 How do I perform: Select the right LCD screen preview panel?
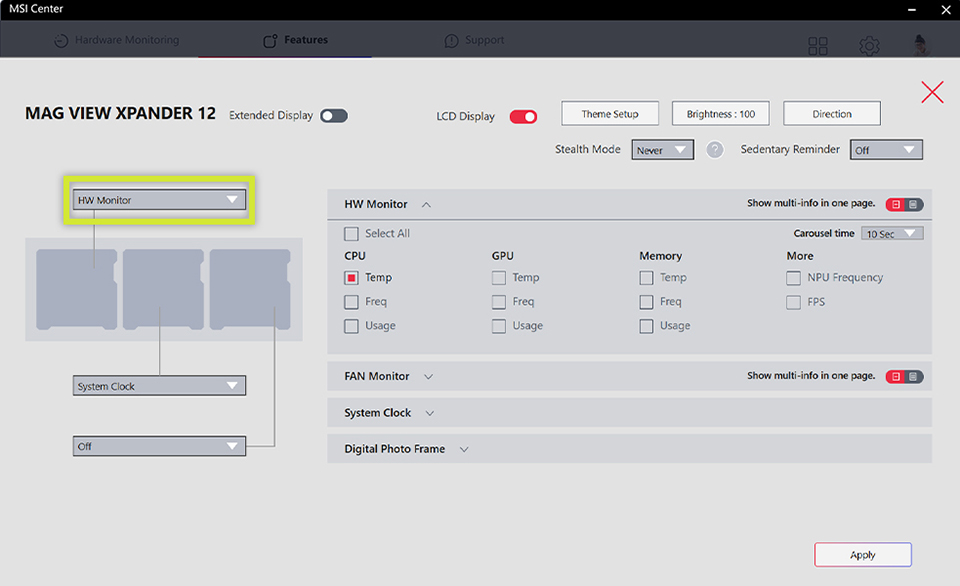tap(250, 290)
